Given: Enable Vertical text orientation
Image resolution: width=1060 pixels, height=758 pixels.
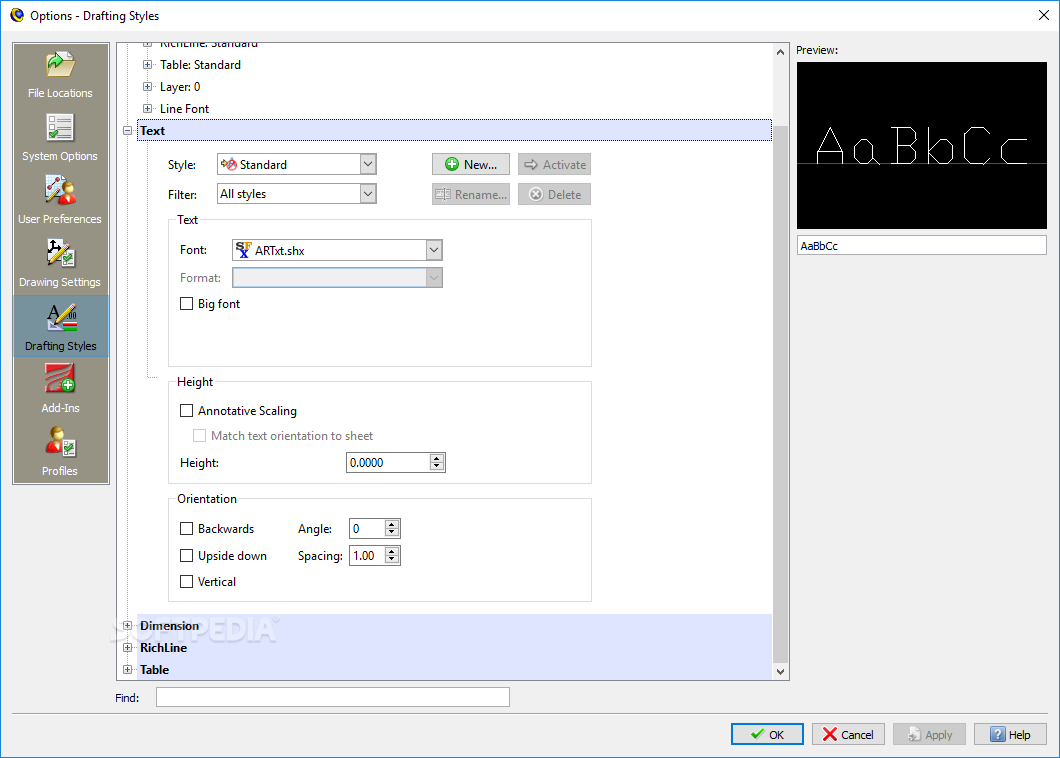Looking at the screenshot, I should [187, 582].
